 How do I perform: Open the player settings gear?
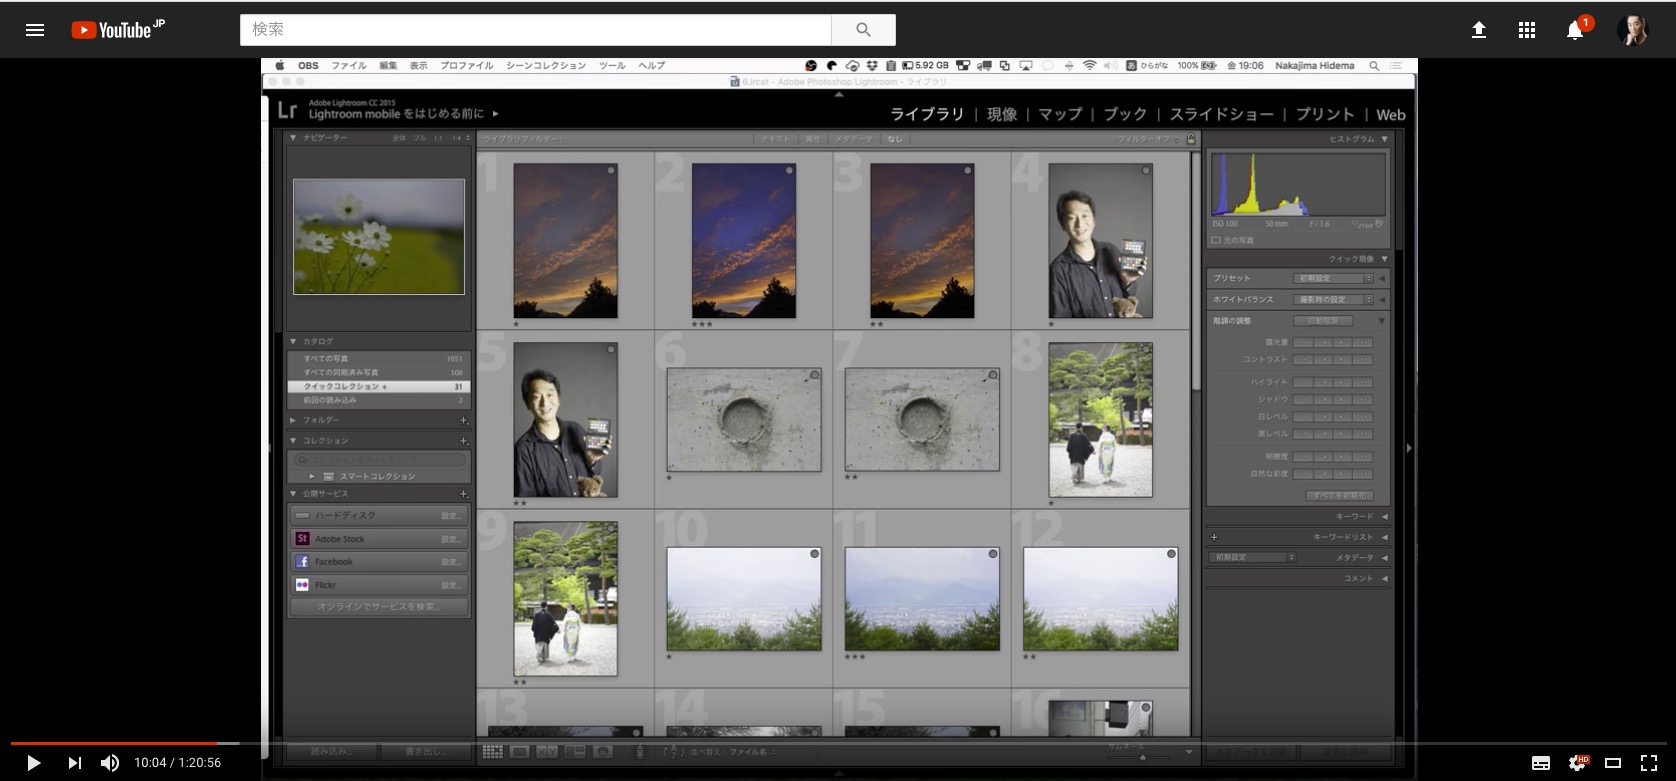click(x=1578, y=763)
